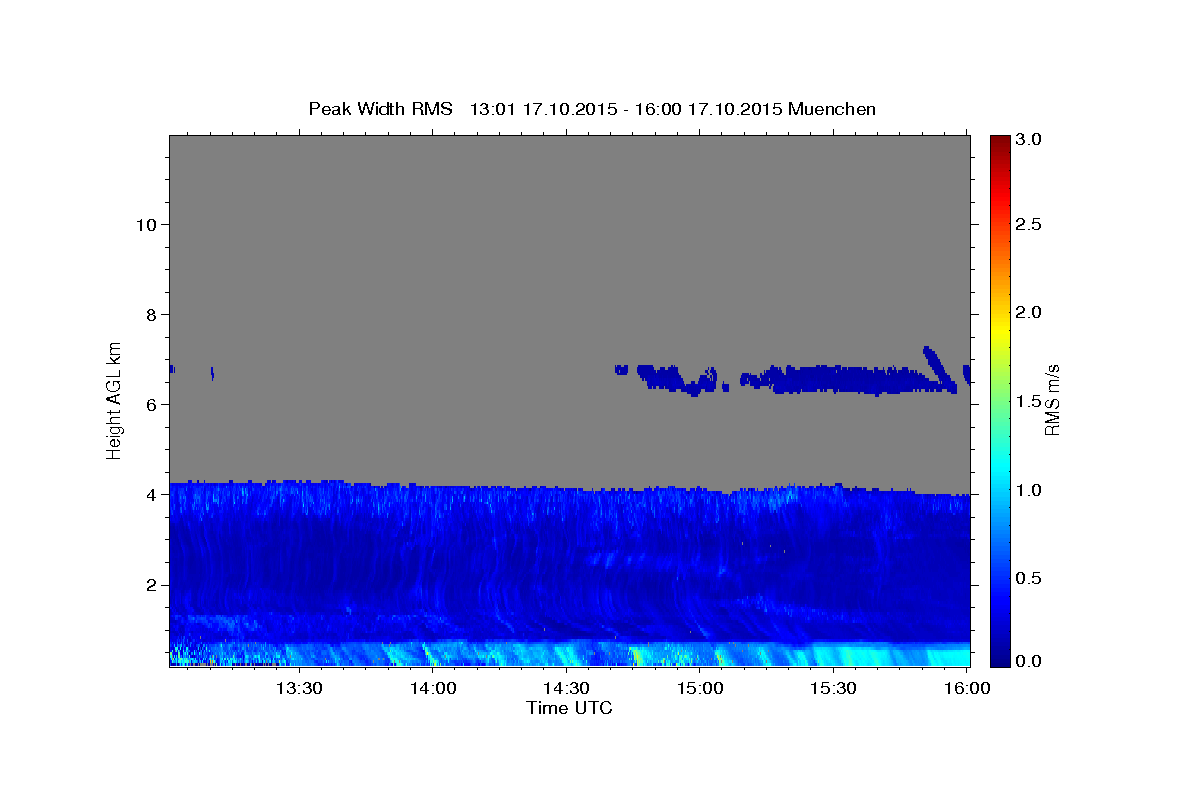This screenshot has width=1200, height=800.
Task: Click the 15:00 time tick label
Action: tap(700, 688)
